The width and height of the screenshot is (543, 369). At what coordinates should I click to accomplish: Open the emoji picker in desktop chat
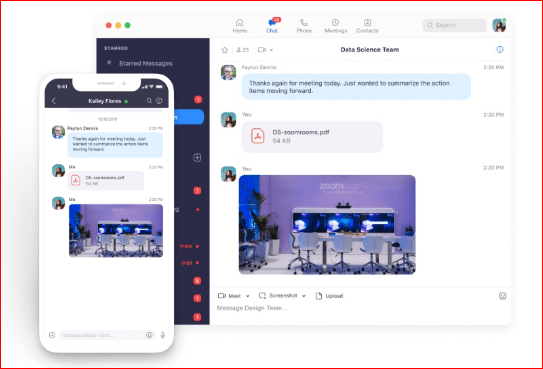click(502, 296)
